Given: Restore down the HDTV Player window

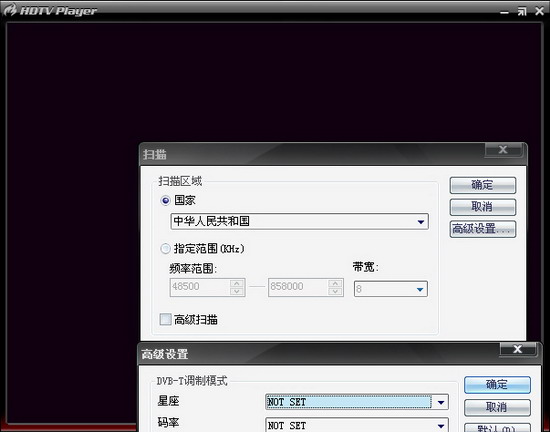Looking at the screenshot, I should coord(522,12).
